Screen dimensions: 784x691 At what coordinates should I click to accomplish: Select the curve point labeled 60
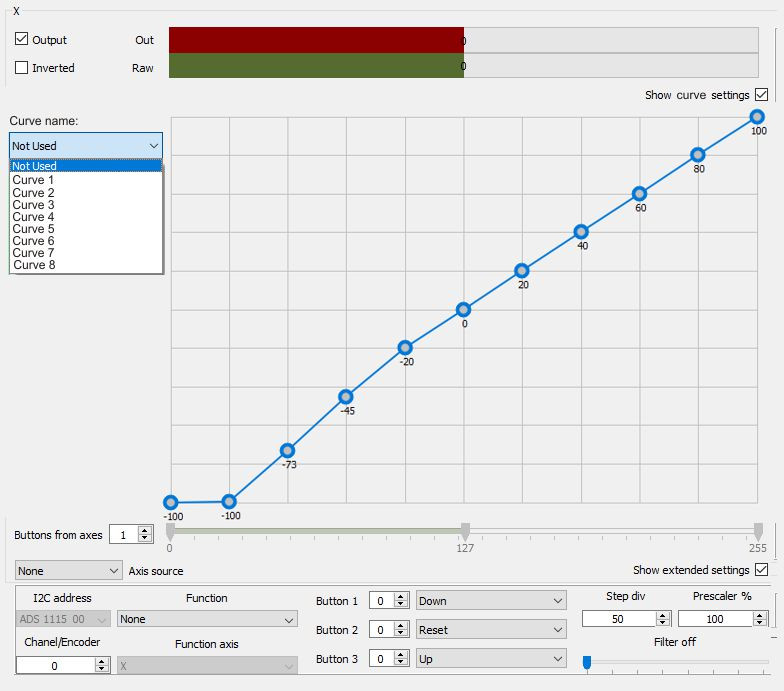coord(639,194)
